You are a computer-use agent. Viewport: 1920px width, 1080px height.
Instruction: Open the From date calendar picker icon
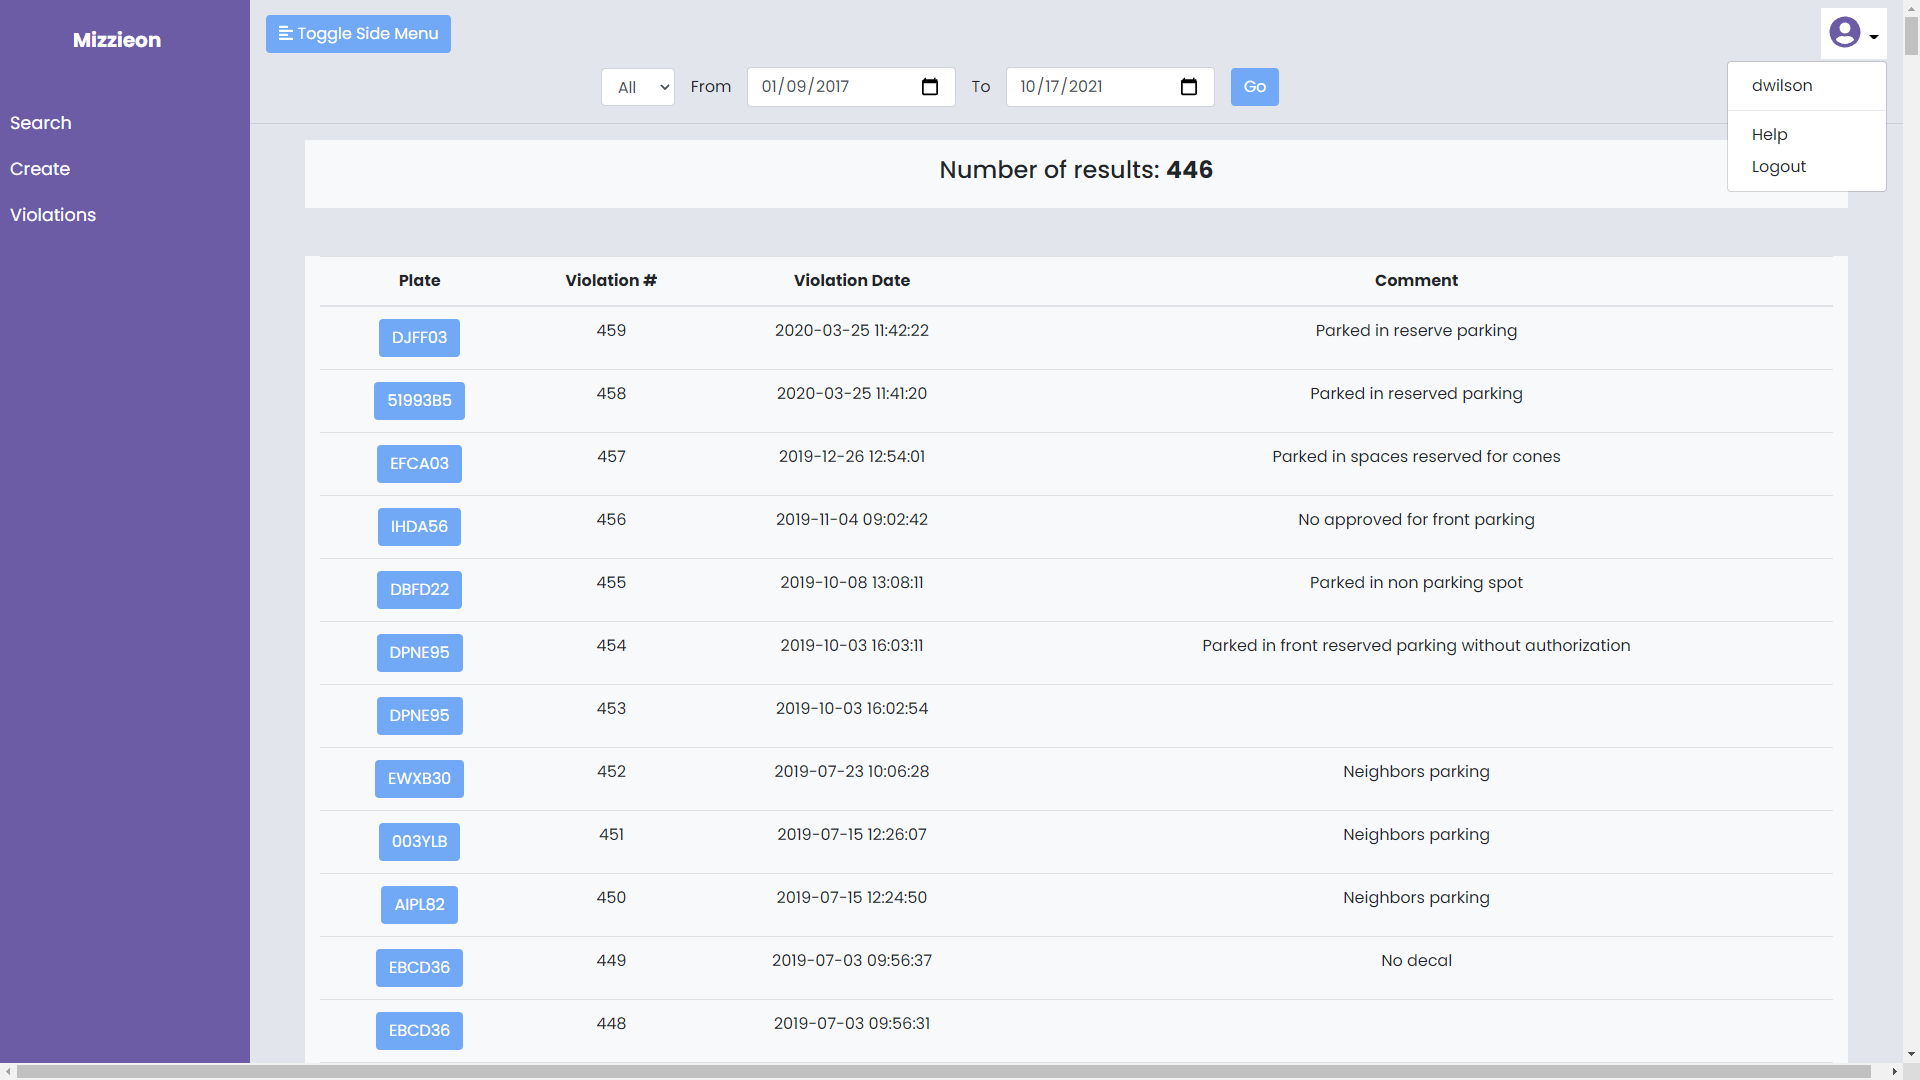929,87
